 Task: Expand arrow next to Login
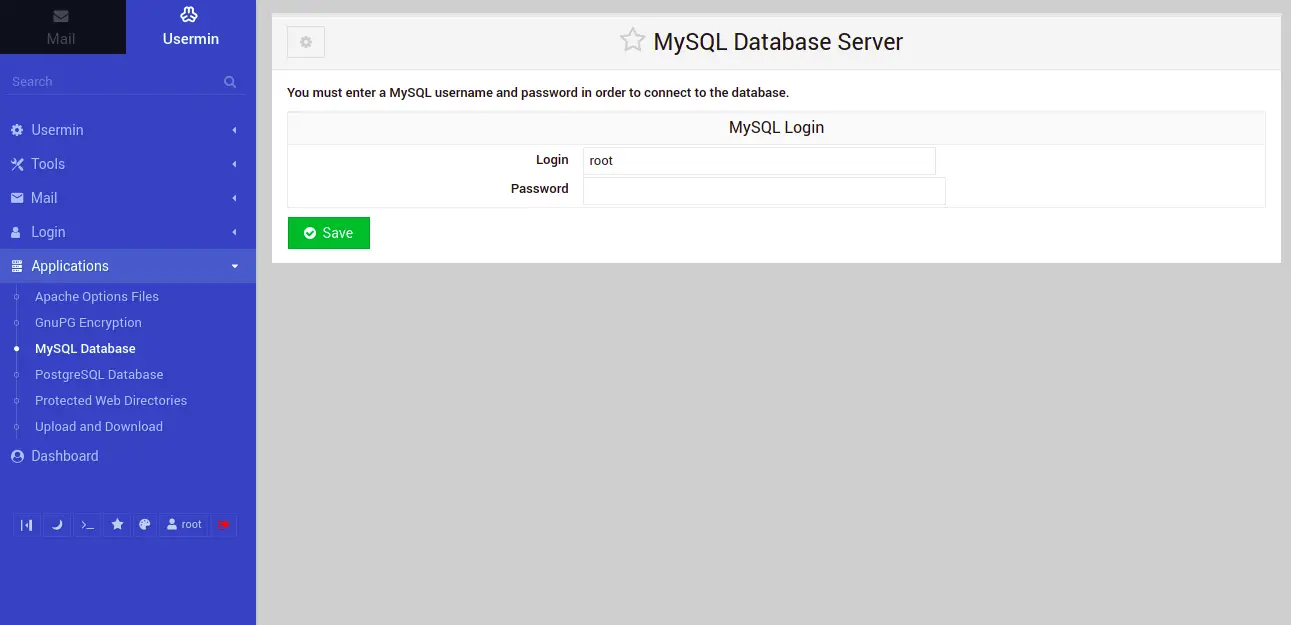point(235,232)
